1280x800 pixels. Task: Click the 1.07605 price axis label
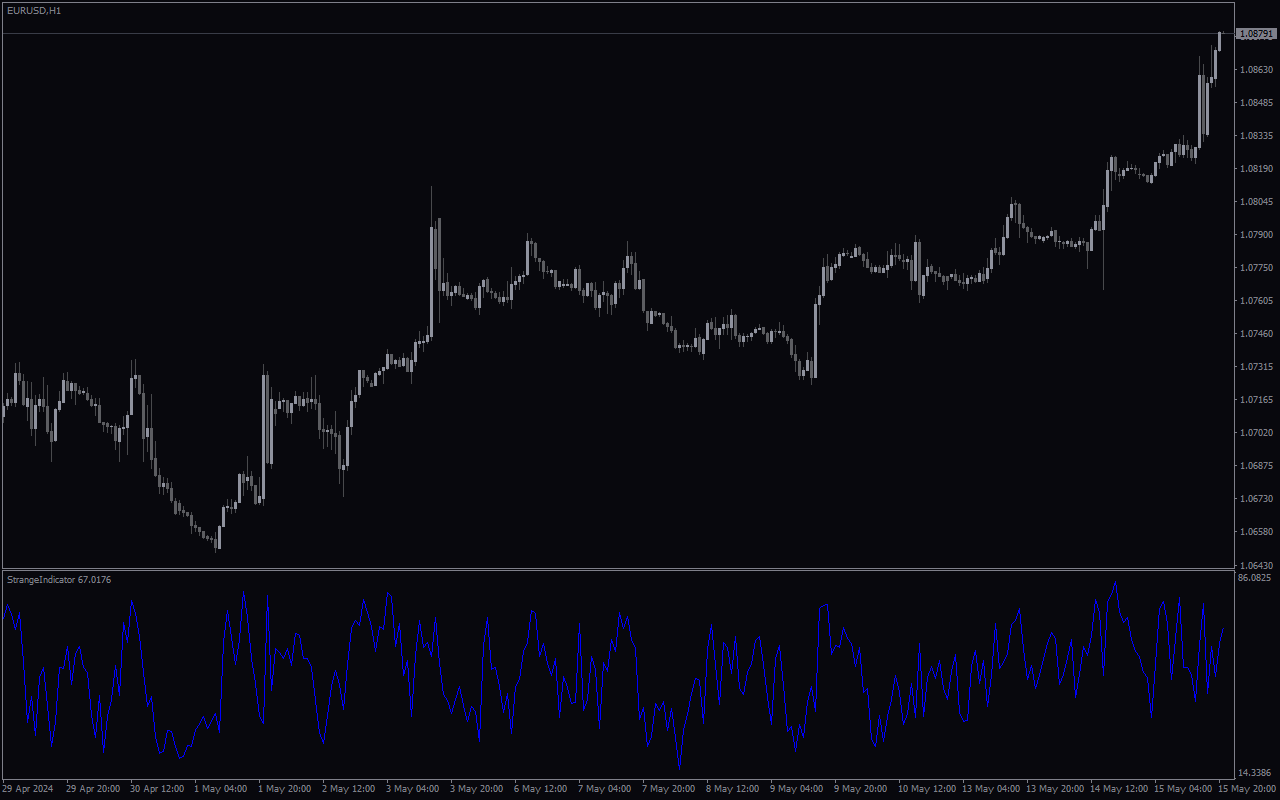pyautogui.click(x=1256, y=301)
